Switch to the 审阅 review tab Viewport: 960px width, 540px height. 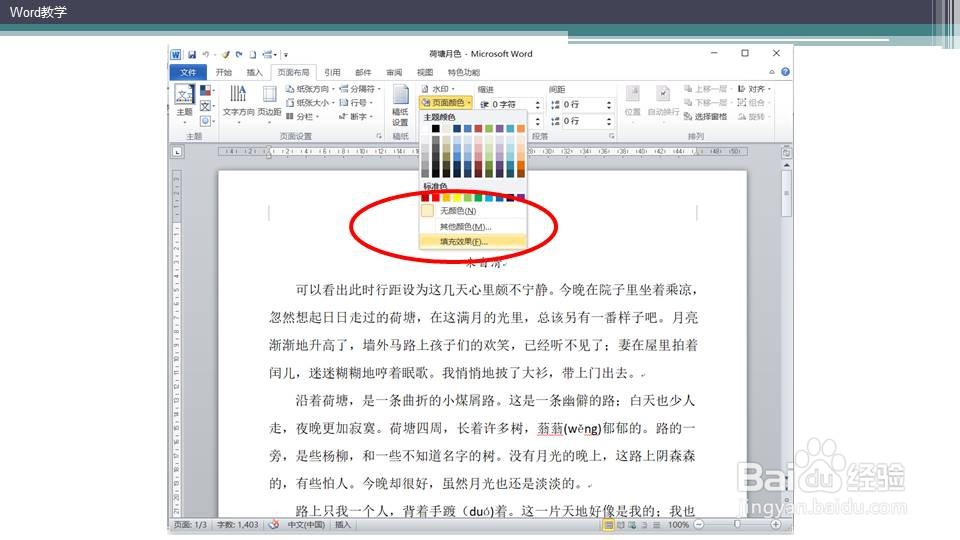click(394, 72)
